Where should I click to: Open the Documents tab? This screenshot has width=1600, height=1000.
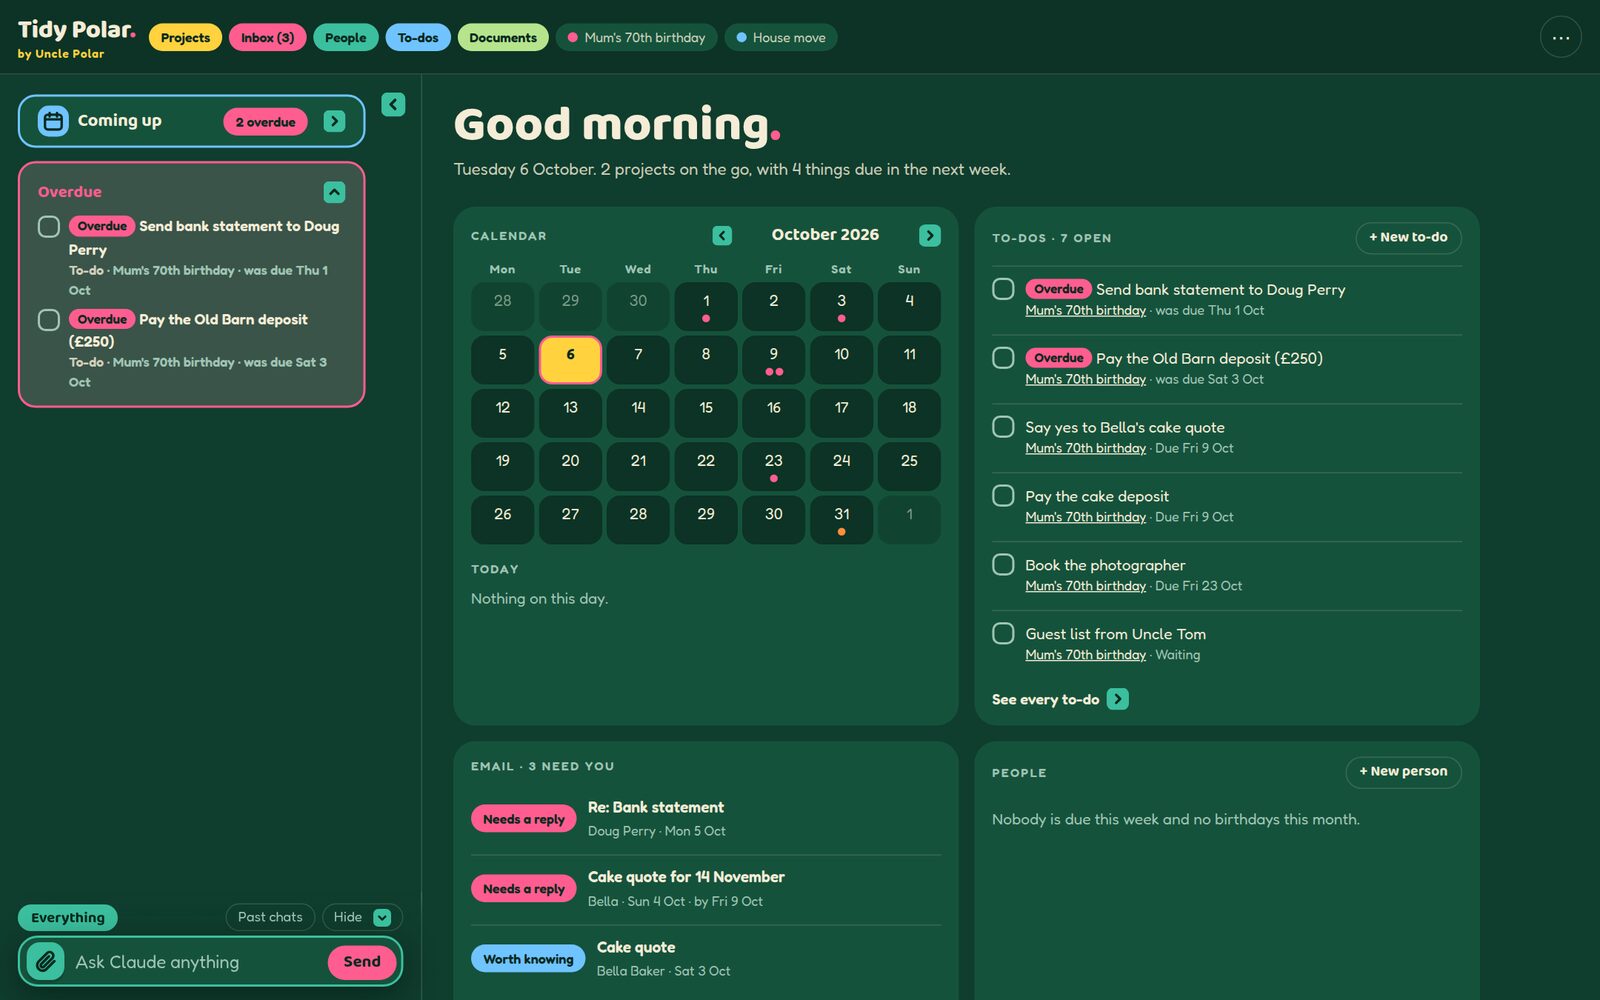503,38
